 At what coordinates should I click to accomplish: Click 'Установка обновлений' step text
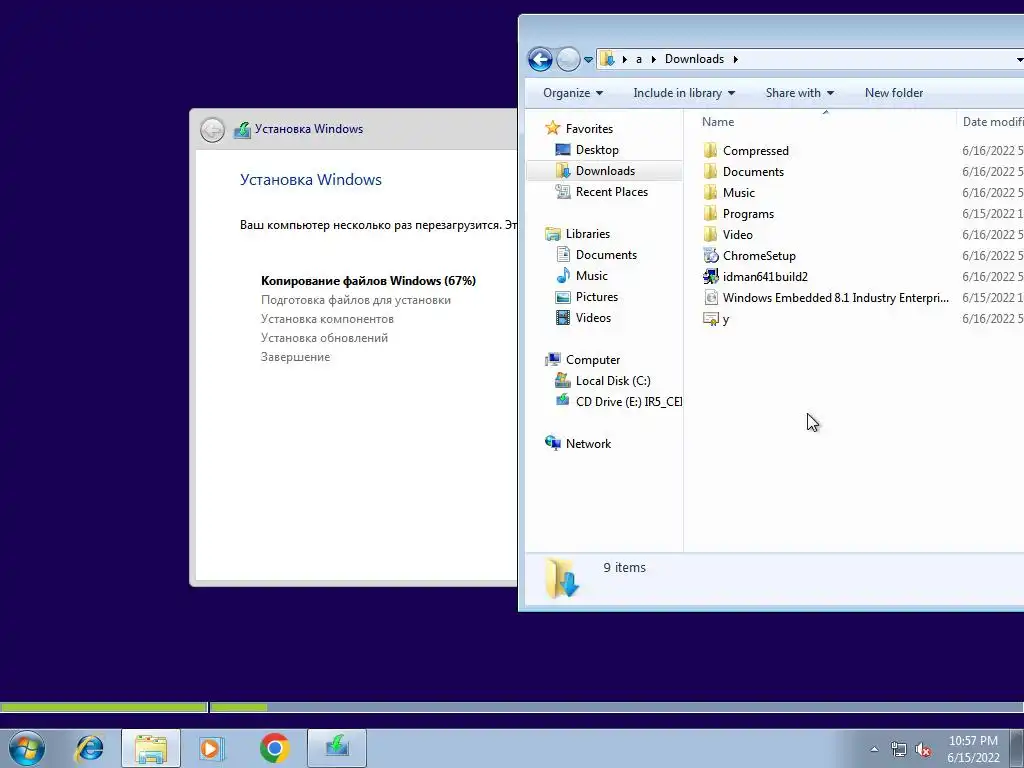point(325,338)
